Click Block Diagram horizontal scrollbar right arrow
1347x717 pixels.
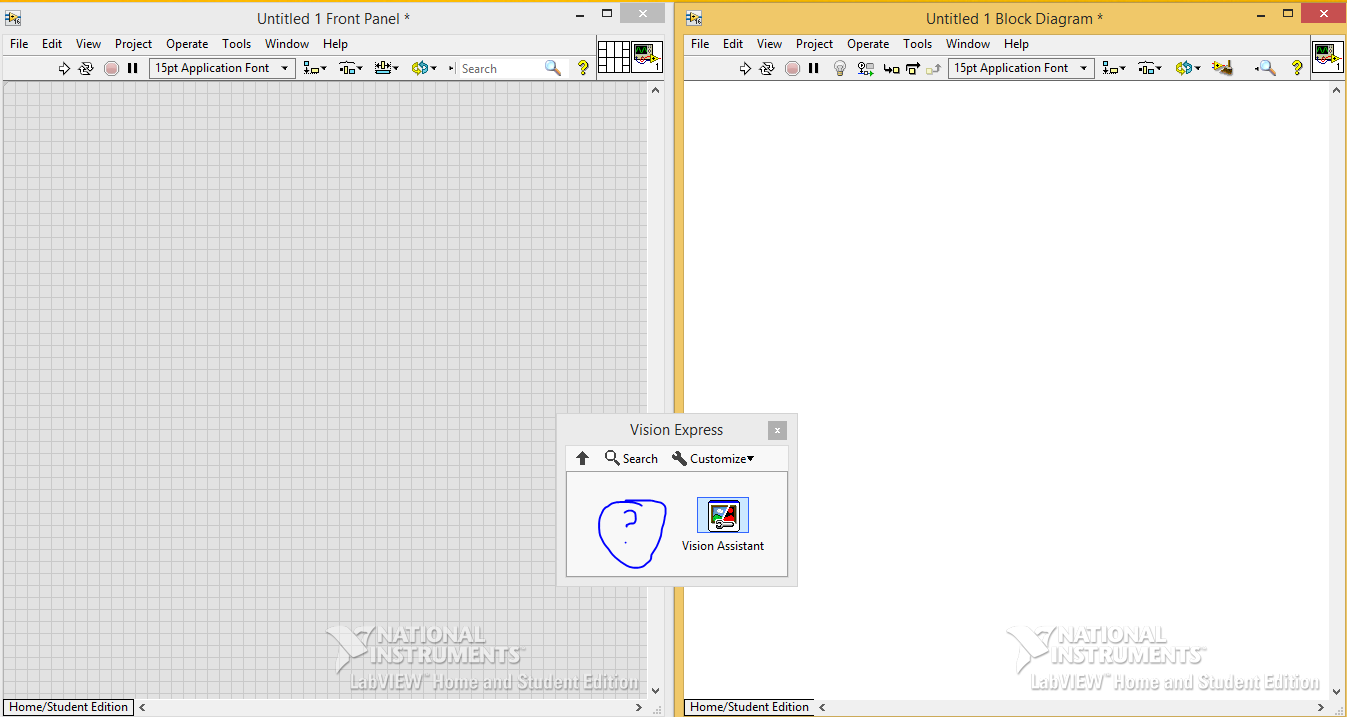pos(1320,707)
